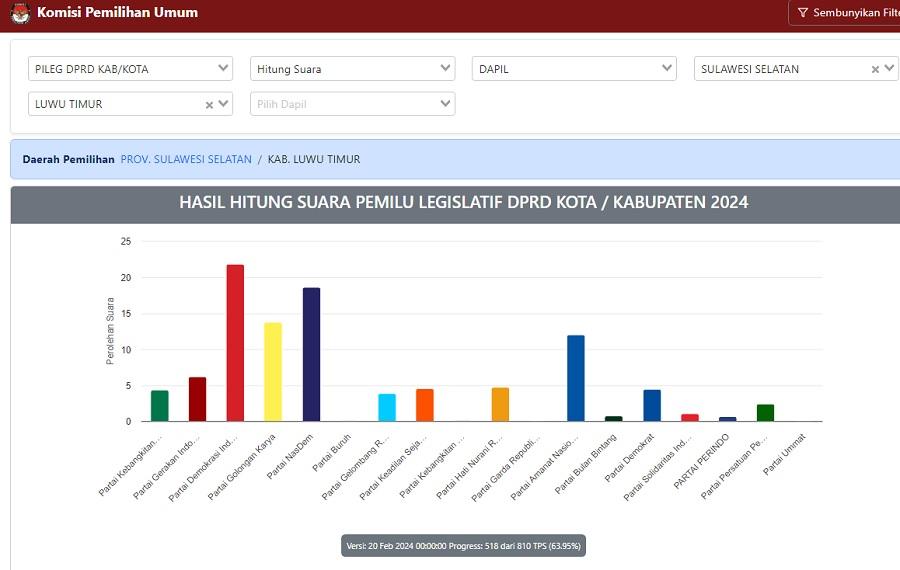Expand the SULAWESI SELATAN province dropdown arrow
This screenshot has height=570, width=900.
click(x=889, y=69)
